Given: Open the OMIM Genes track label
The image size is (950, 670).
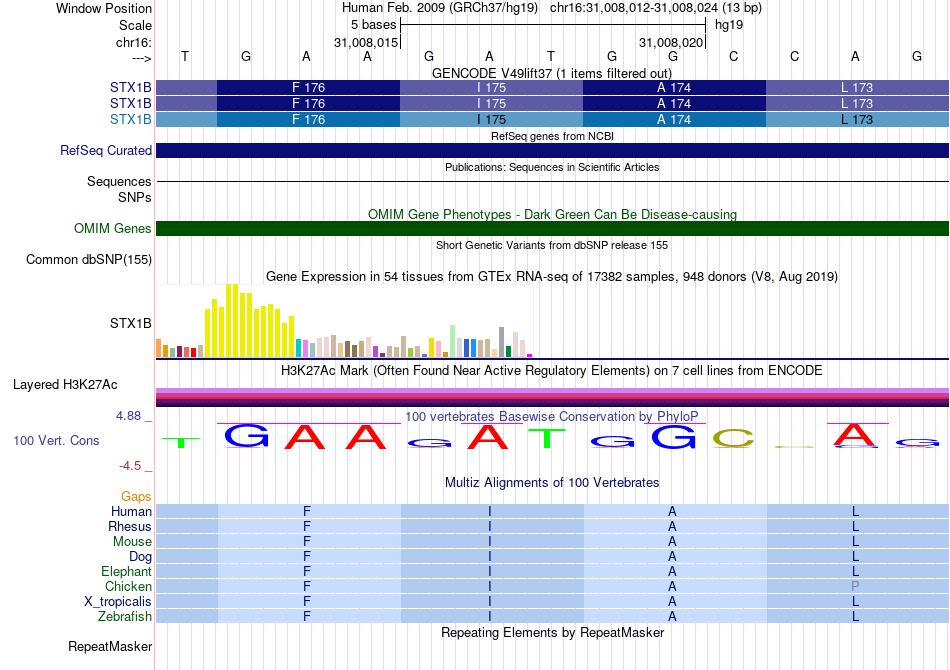Looking at the screenshot, I should tap(113, 228).
